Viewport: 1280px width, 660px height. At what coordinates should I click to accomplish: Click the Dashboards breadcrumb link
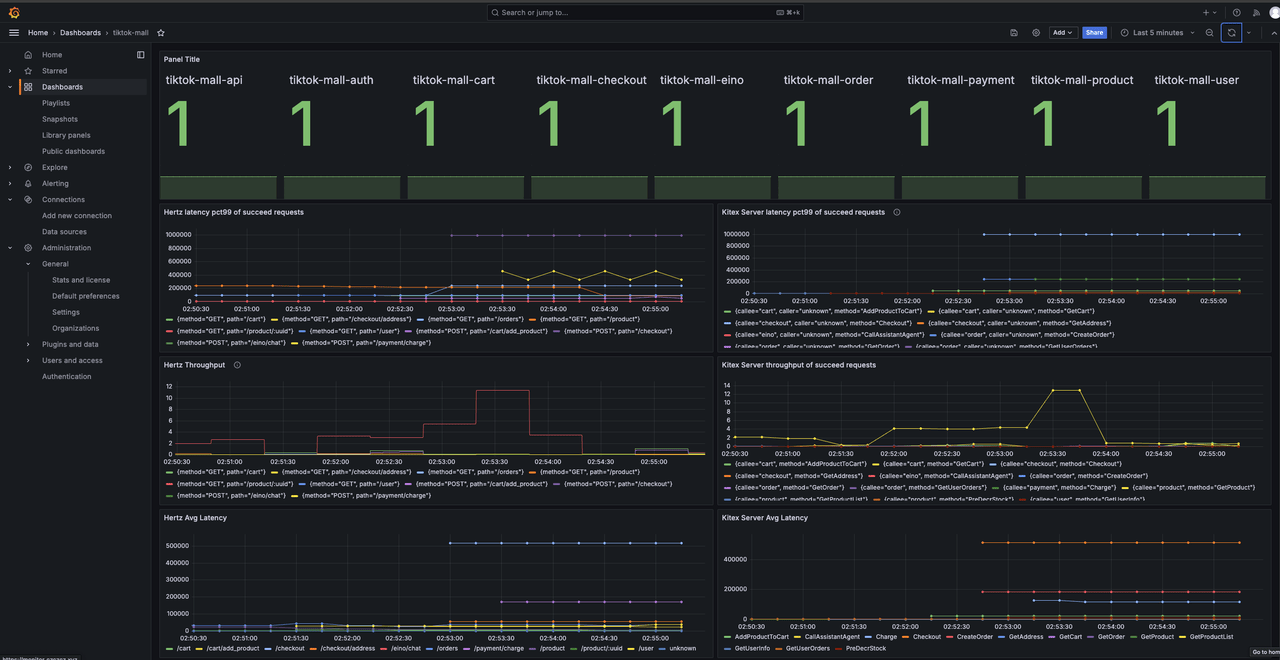[x=80, y=33]
